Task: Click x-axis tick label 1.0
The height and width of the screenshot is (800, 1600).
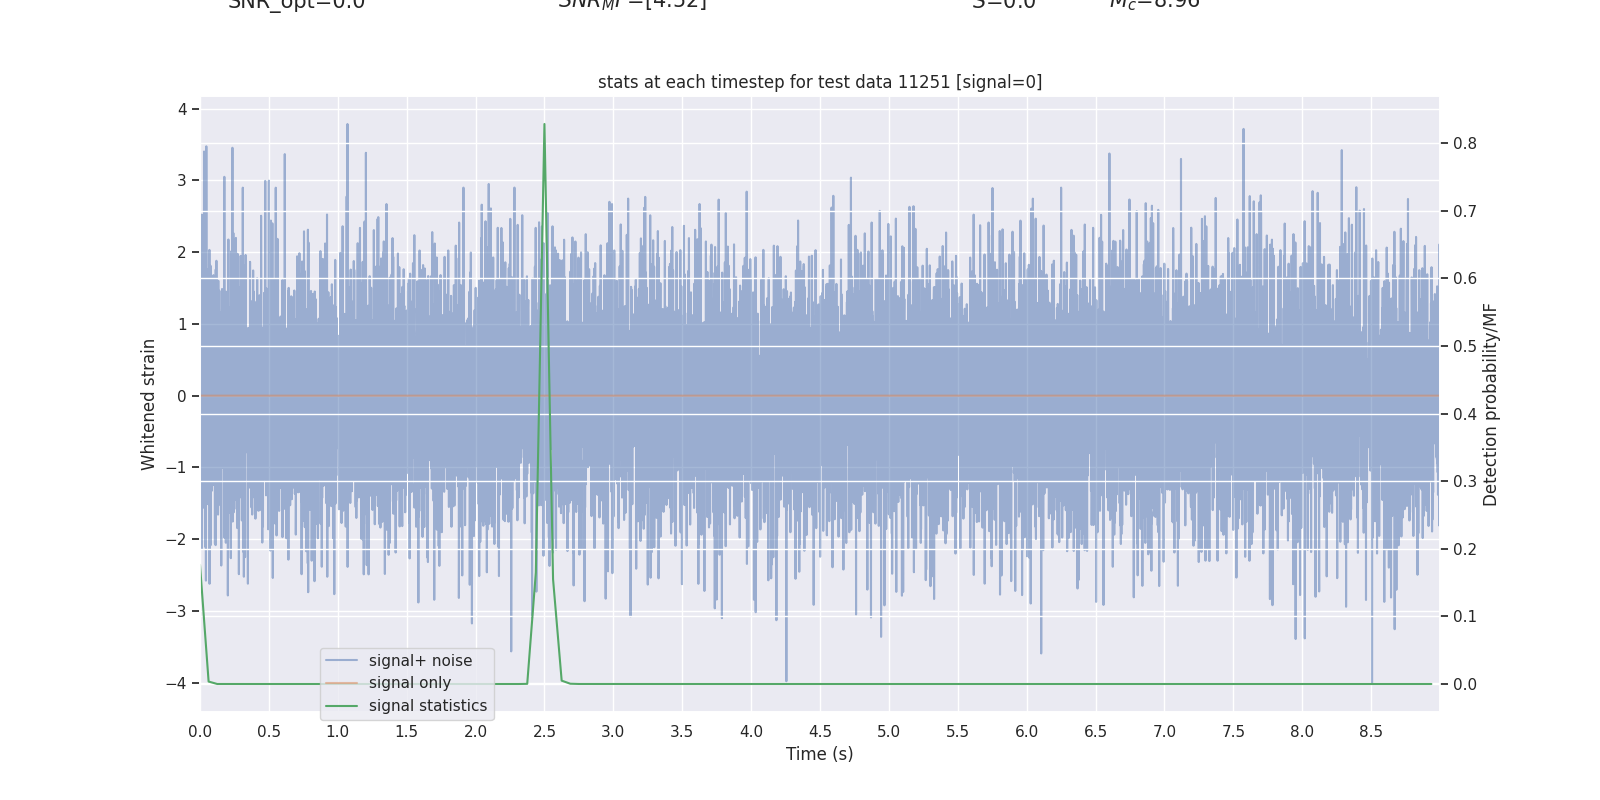Action: pyautogui.click(x=338, y=732)
